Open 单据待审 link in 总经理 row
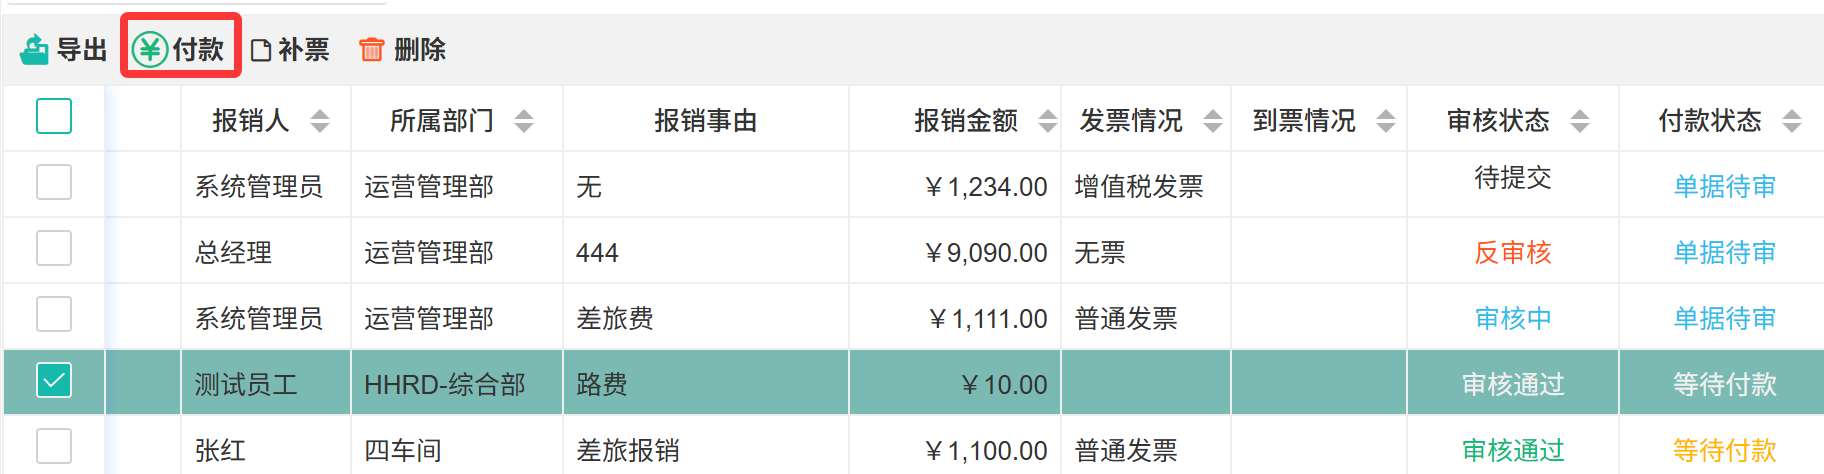The image size is (1824, 474). pos(1725,252)
